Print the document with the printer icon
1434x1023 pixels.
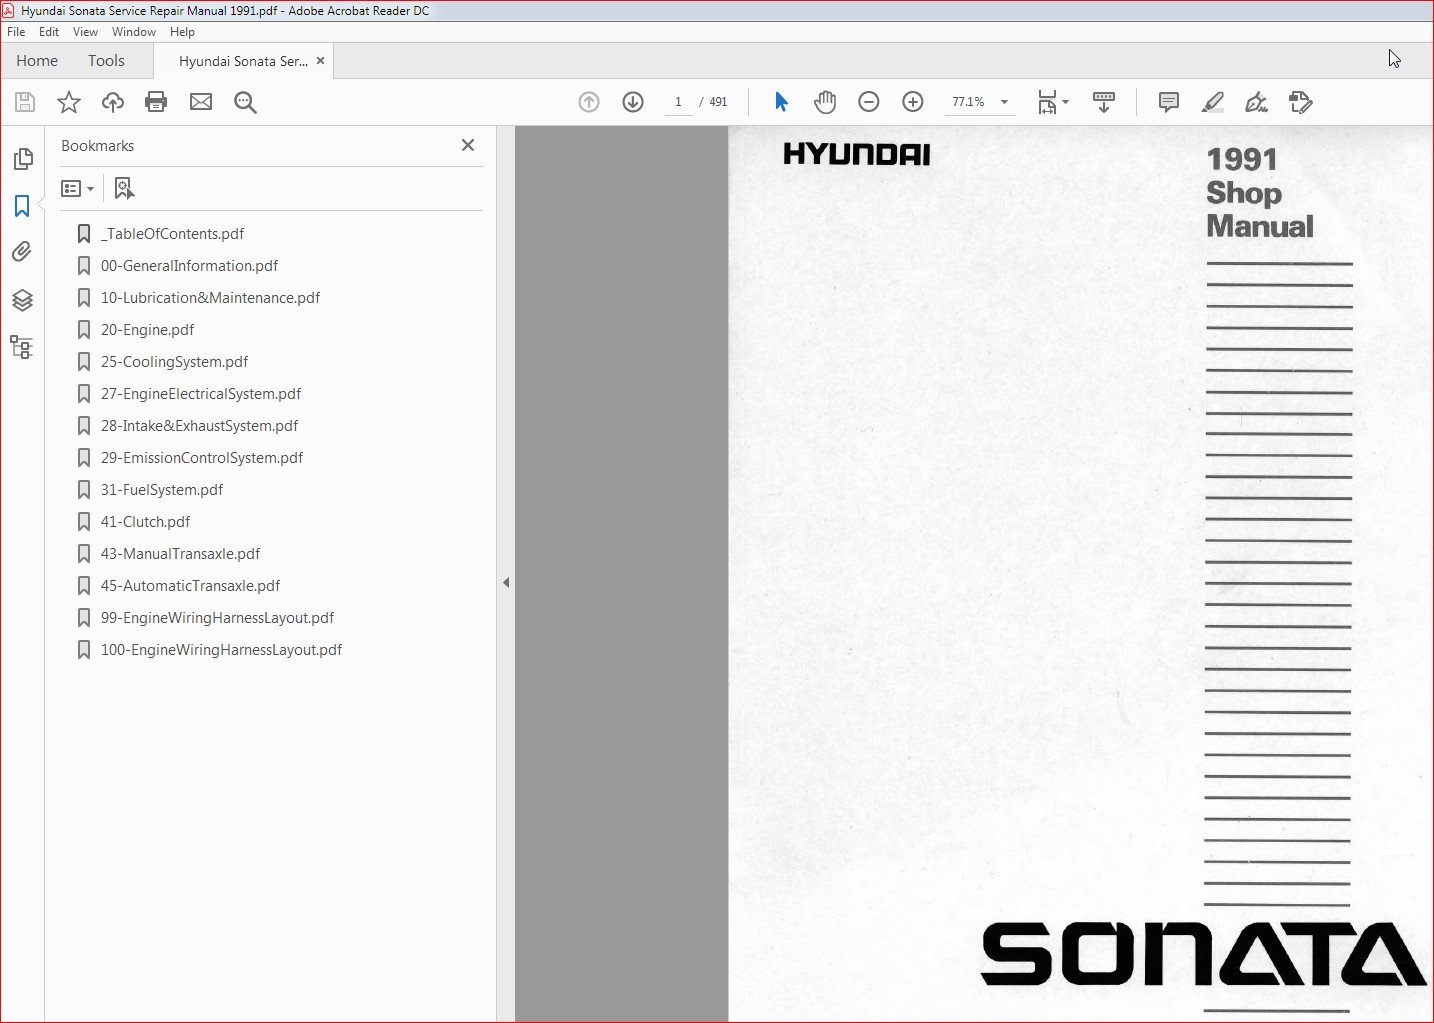156,102
